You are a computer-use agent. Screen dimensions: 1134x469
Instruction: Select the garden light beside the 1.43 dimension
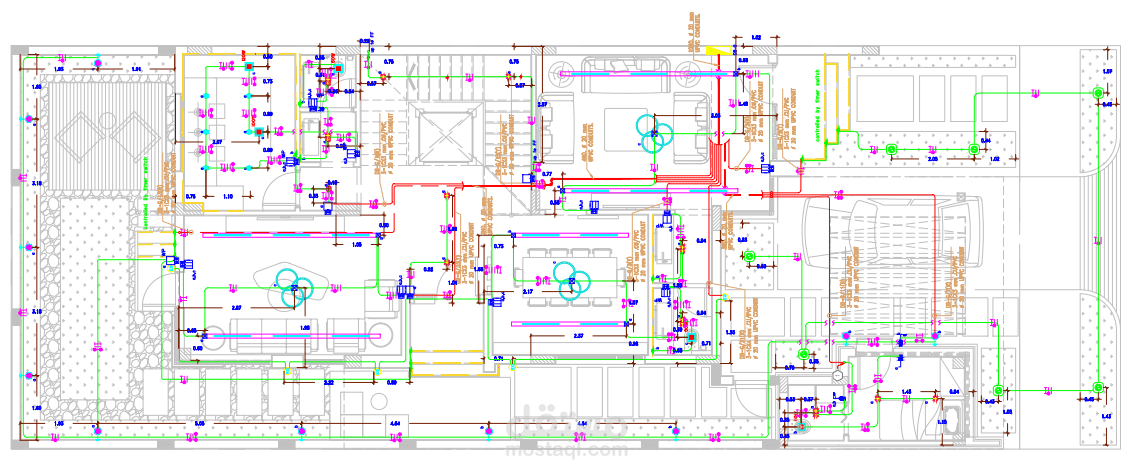point(1096,389)
